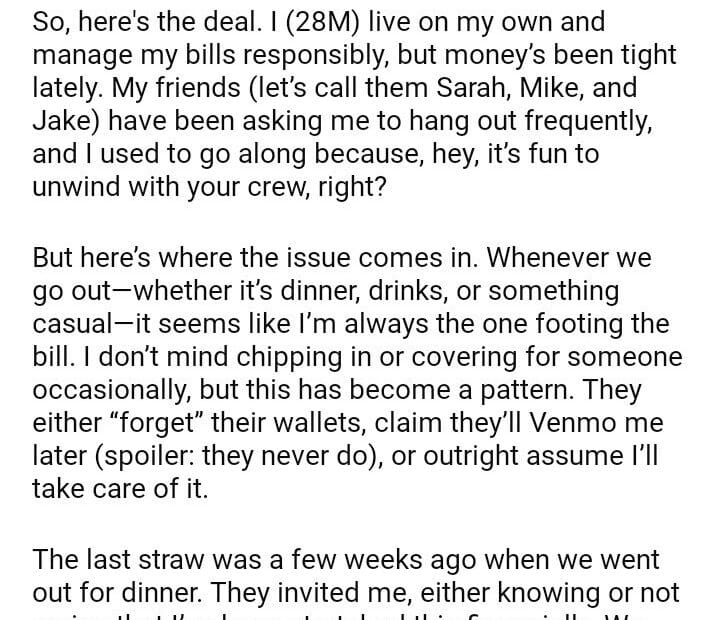Click the word "casual"
Viewport: 720px width, 620px height.
pyautogui.click(x=75, y=323)
